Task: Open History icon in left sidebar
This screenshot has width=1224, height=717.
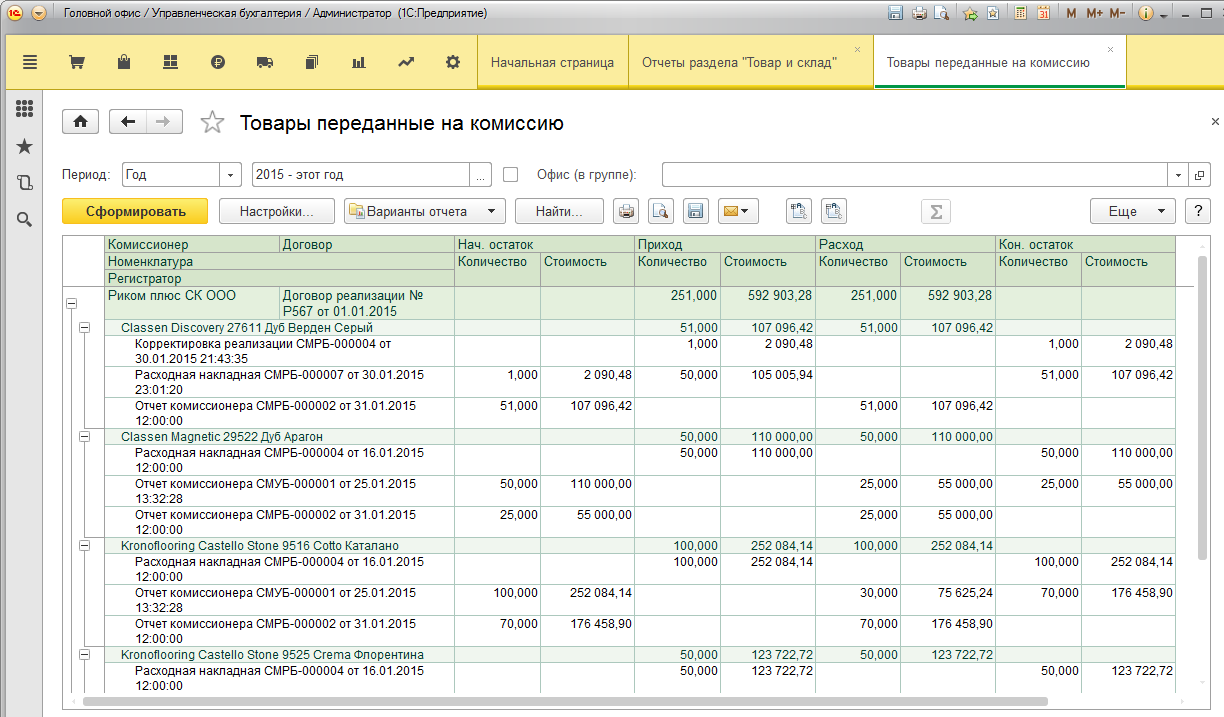Action: click(x=25, y=182)
